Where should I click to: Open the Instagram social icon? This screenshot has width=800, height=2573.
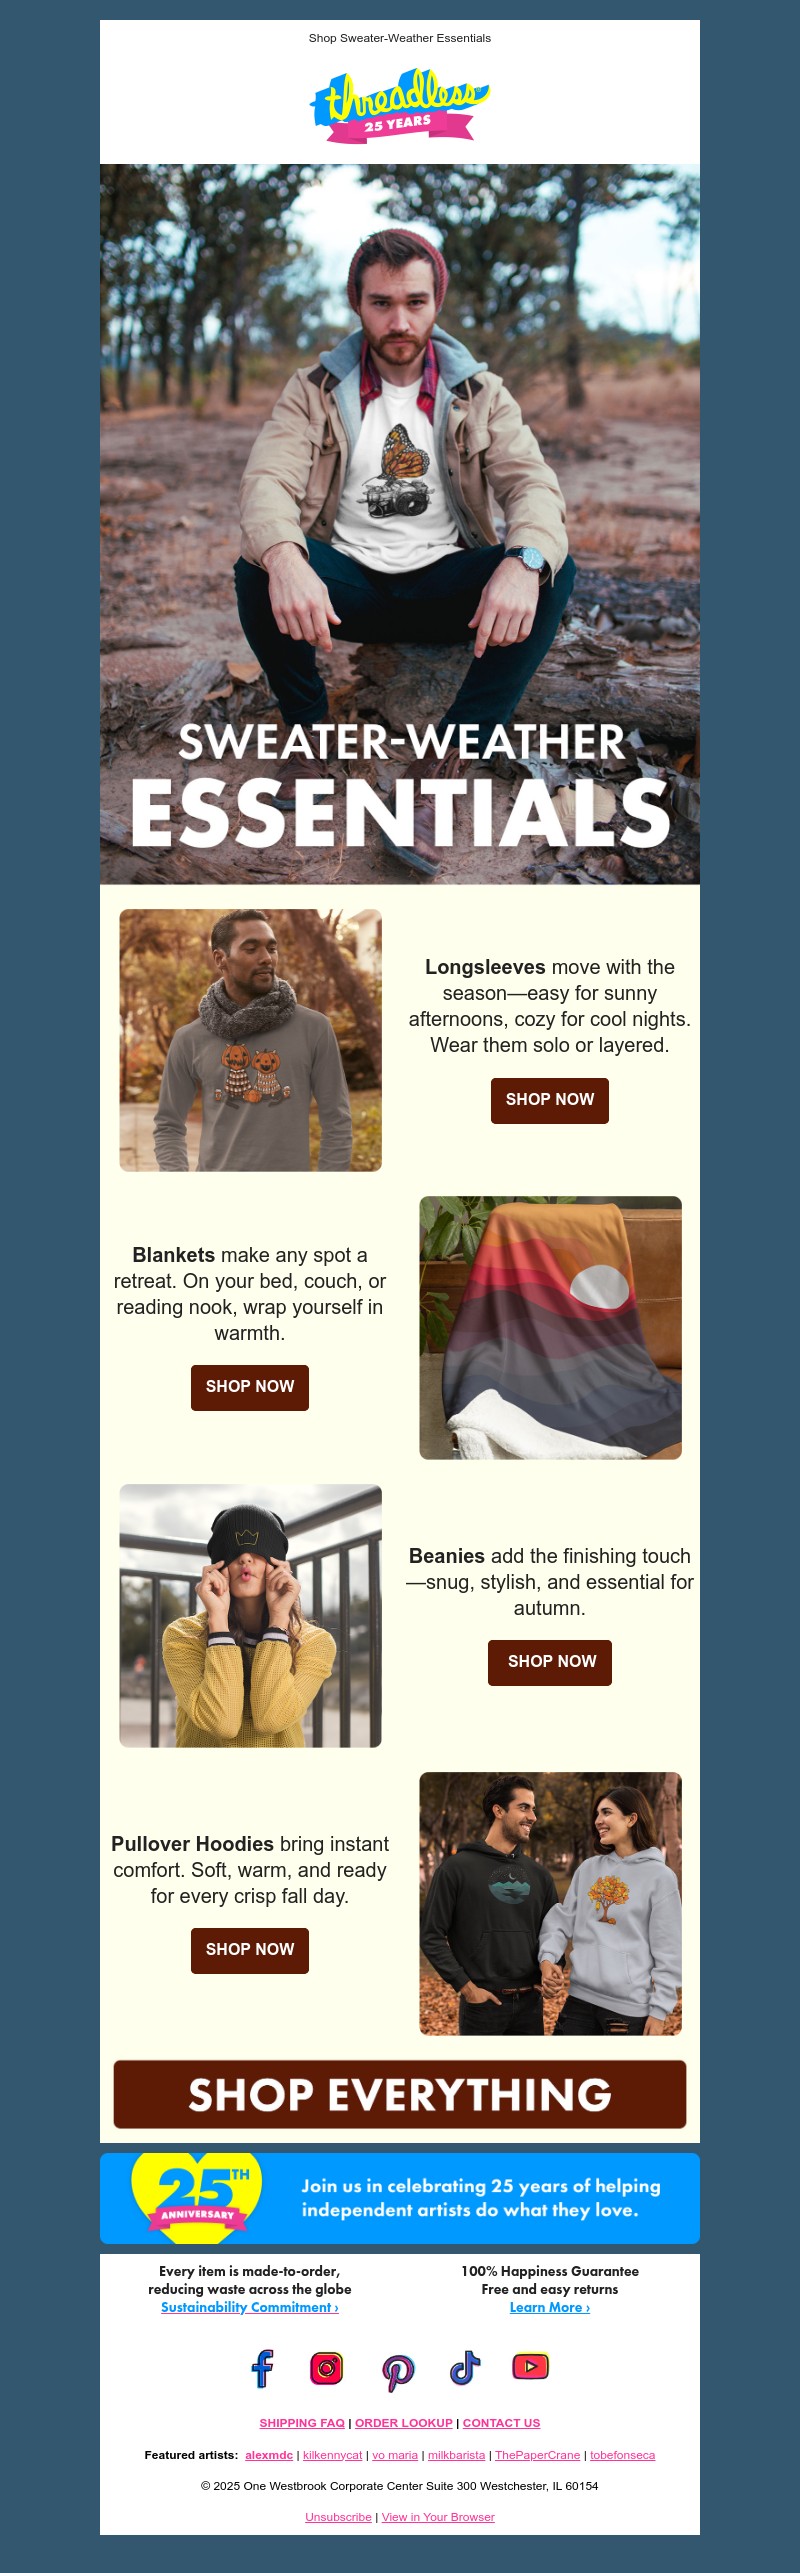pos(327,2368)
